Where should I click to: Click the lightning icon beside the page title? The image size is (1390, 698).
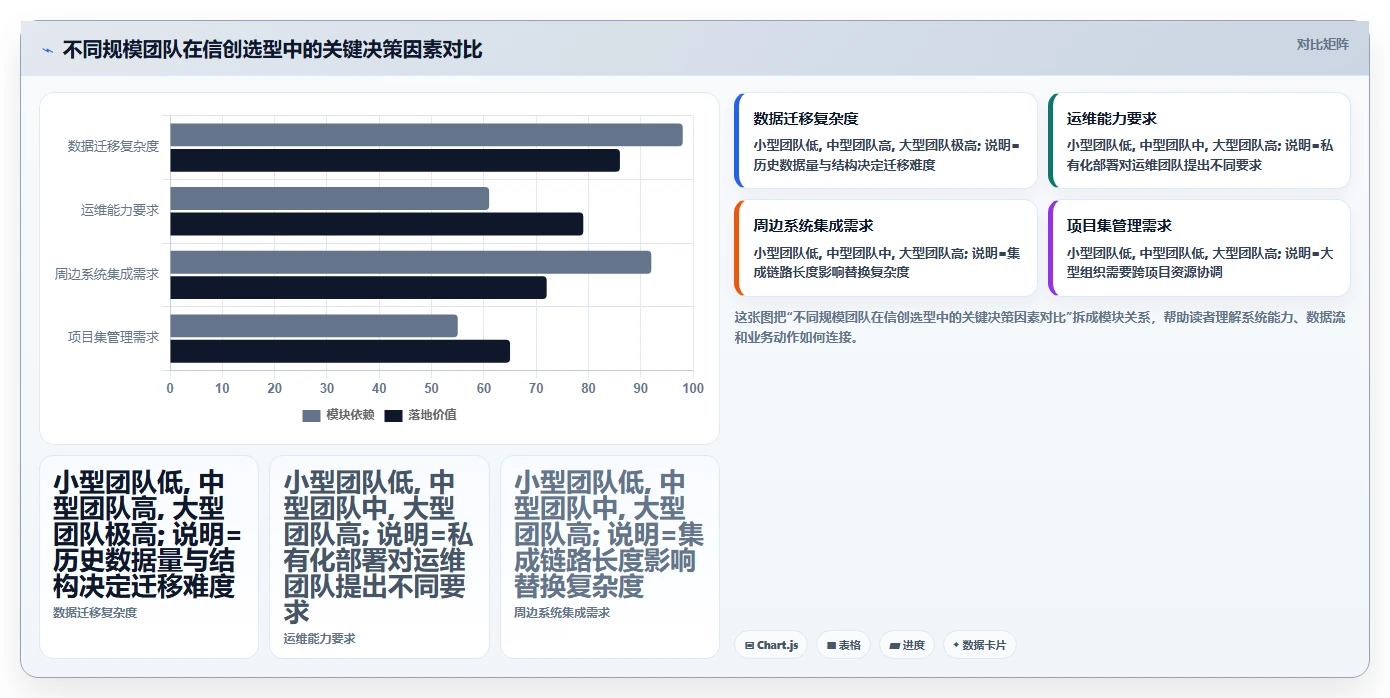pos(47,50)
